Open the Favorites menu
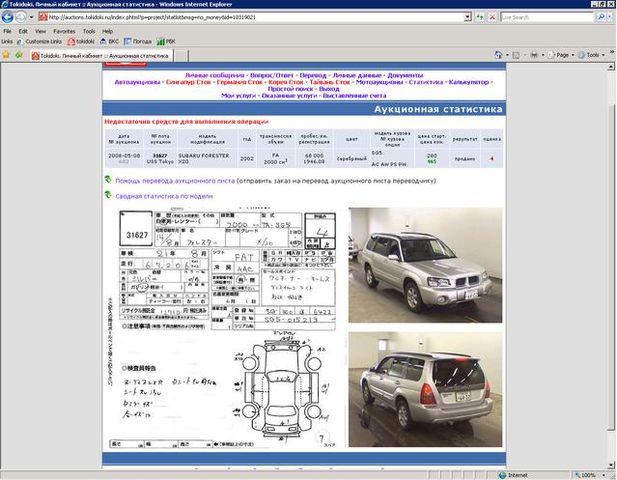The width and height of the screenshot is (617, 480). point(64,31)
